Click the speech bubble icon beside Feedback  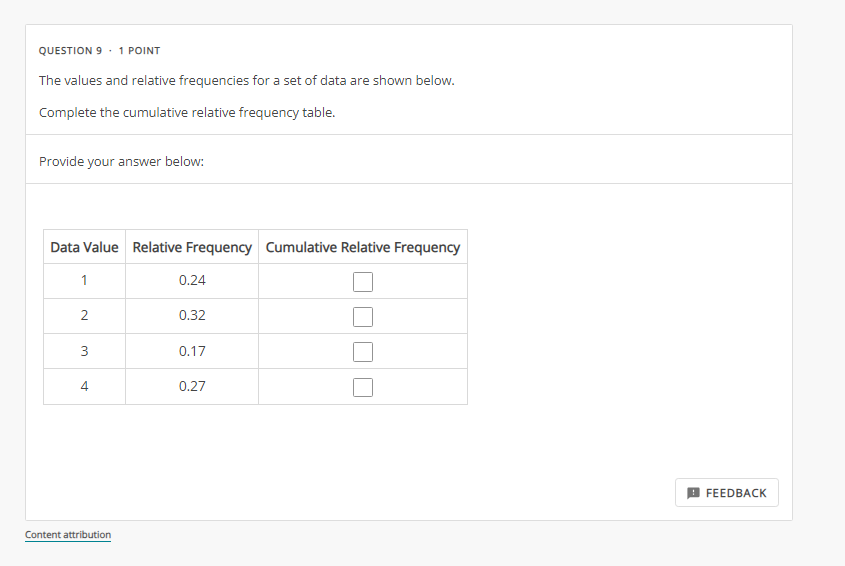pos(694,493)
